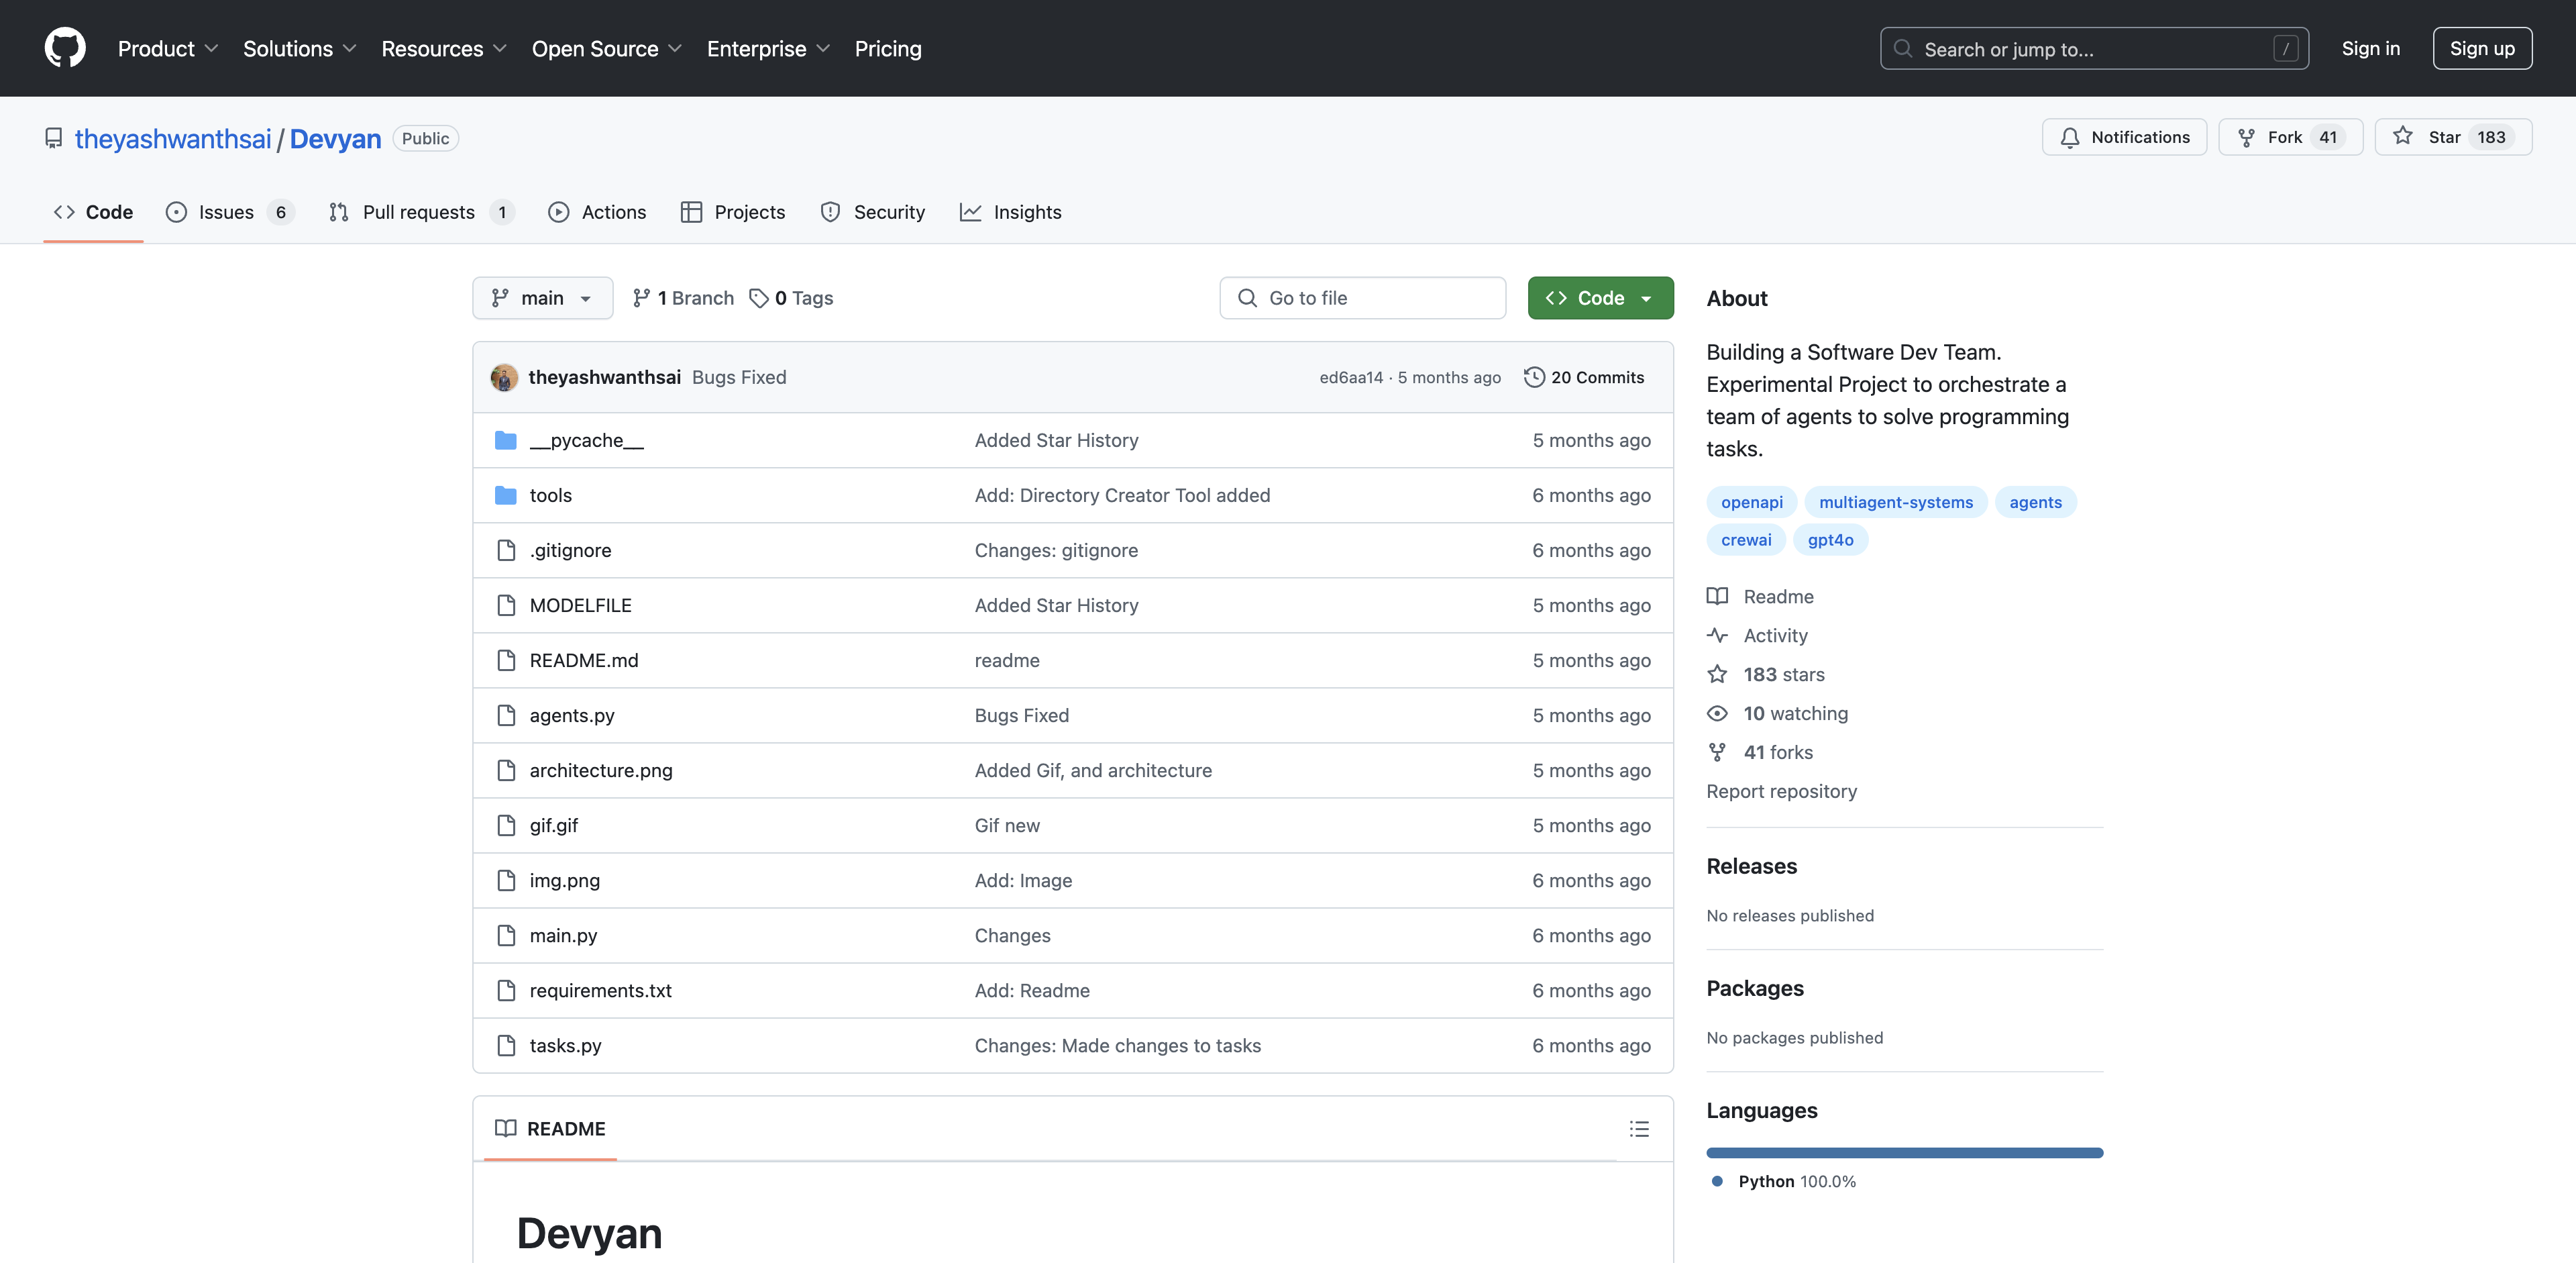Click the book icon beside the README tab
This screenshot has height=1263, width=2576.
coord(506,1129)
